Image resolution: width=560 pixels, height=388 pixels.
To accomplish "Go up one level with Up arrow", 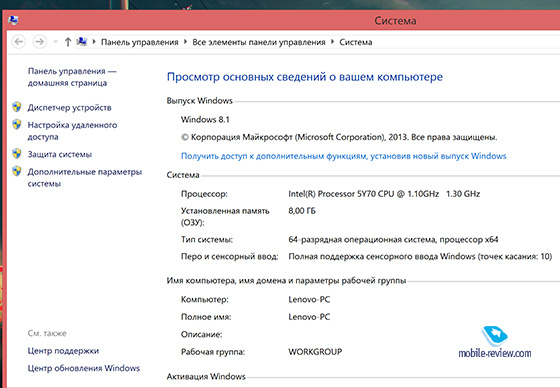I will coord(68,42).
